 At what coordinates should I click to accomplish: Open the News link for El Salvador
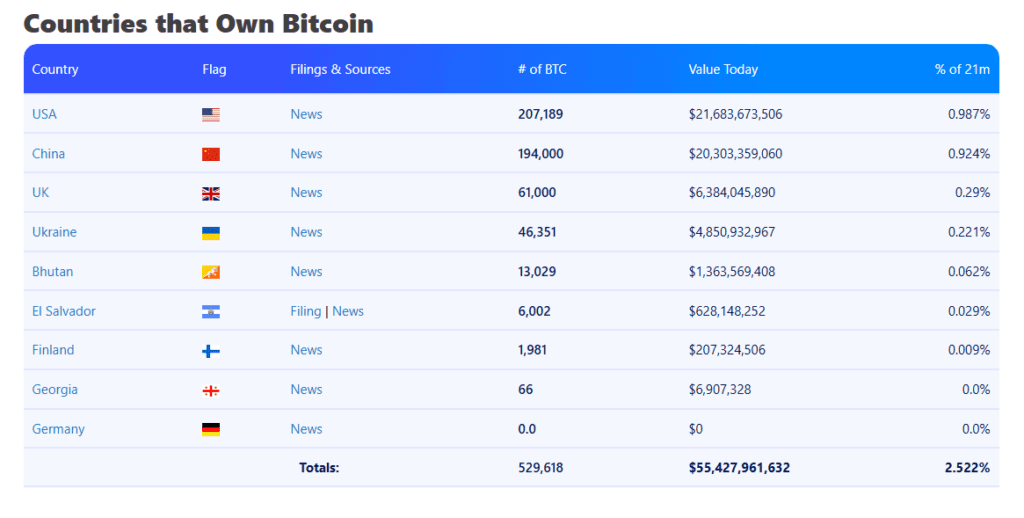pyautogui.click(x=348, y=311)
